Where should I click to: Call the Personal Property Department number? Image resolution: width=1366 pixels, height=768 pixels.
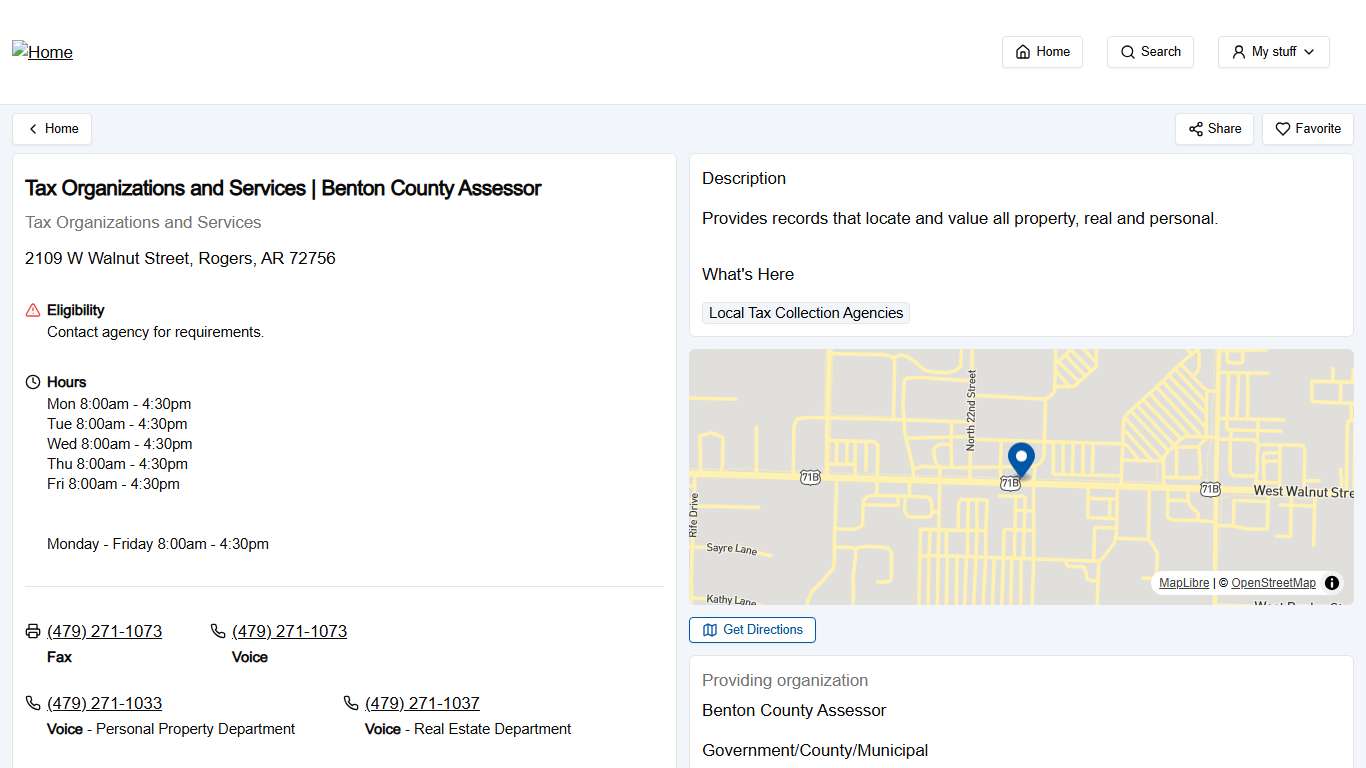[104, 703]
